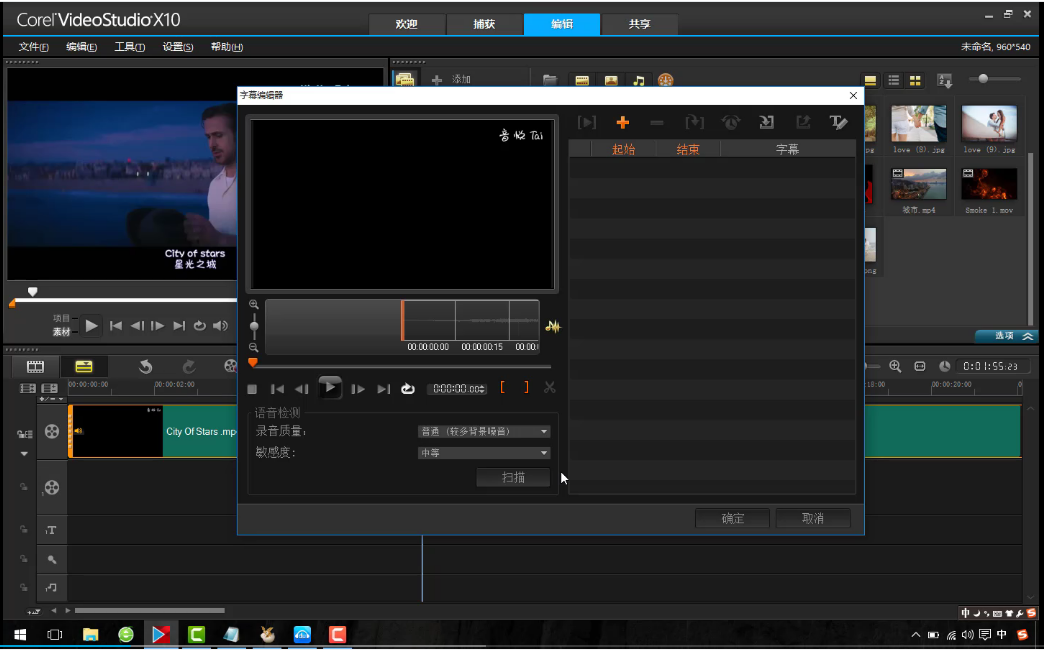Click the import subtitle file icon
The height and width of the screenshot is (650, 1044).
click(766, 123)
